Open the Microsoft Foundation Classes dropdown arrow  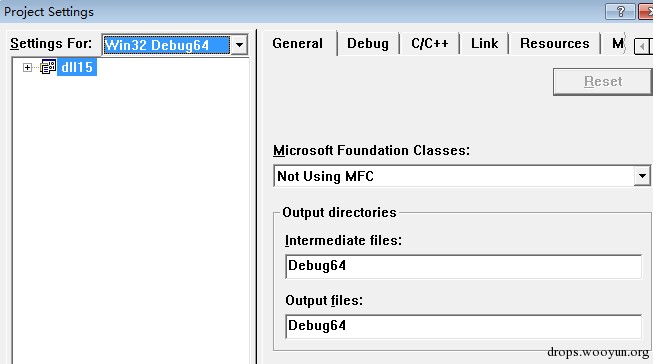(642, 176)
